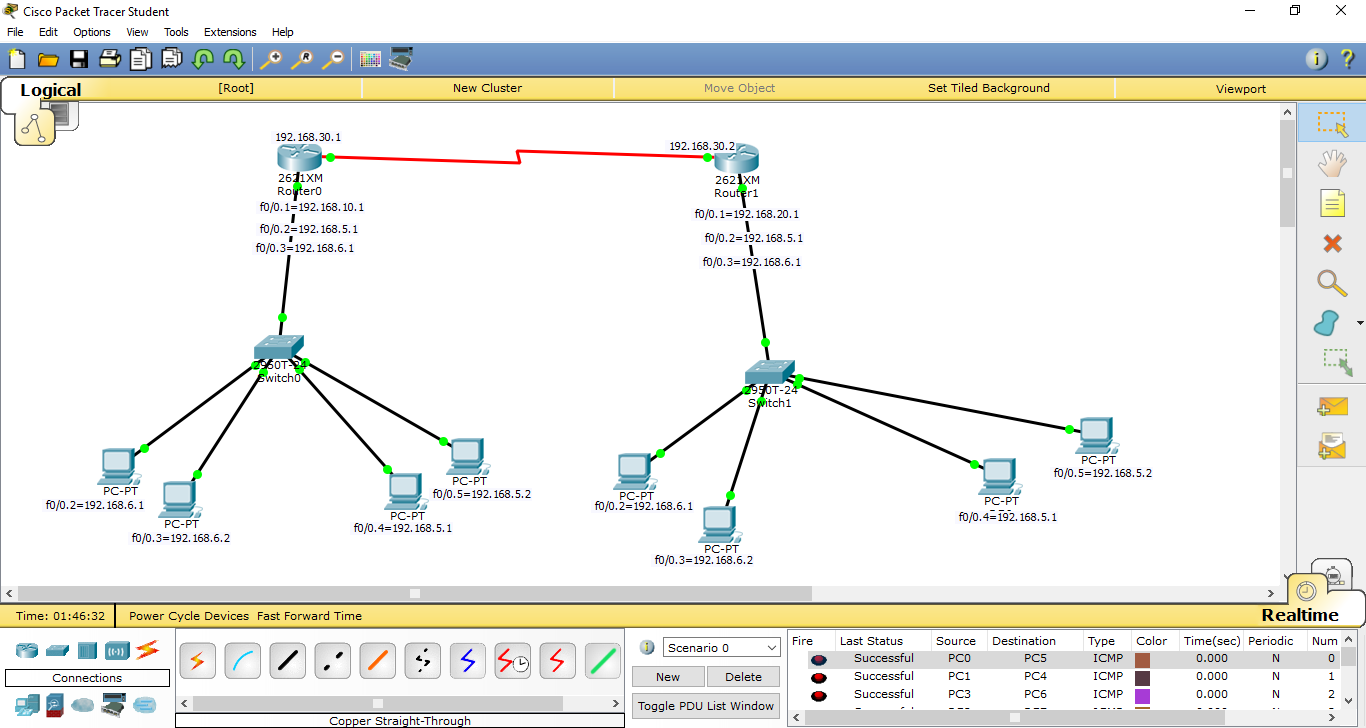Click the Add Simple PDU envelope tool
The width and height of the screenshot is (1366, 728).
1334,406
